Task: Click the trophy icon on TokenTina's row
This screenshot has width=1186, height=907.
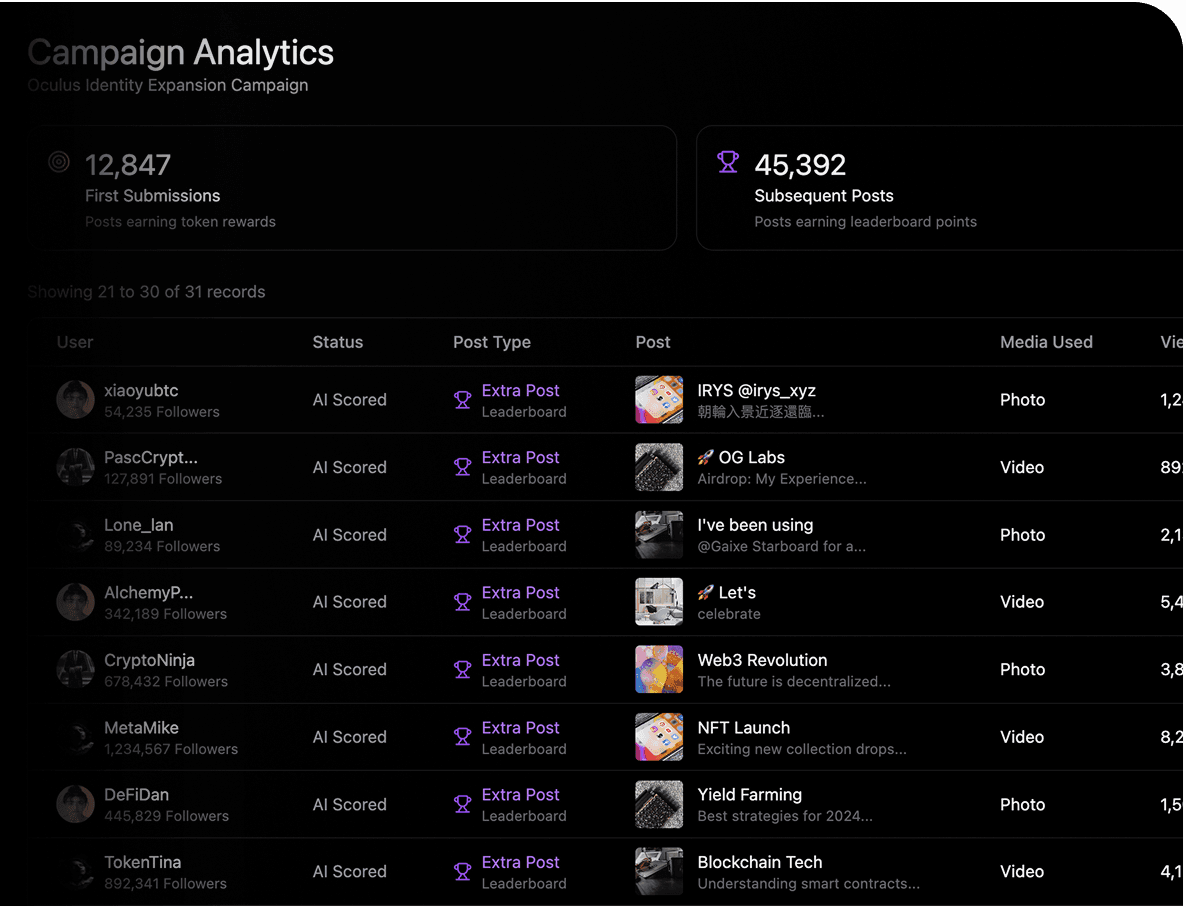Action: coord(462,871)
